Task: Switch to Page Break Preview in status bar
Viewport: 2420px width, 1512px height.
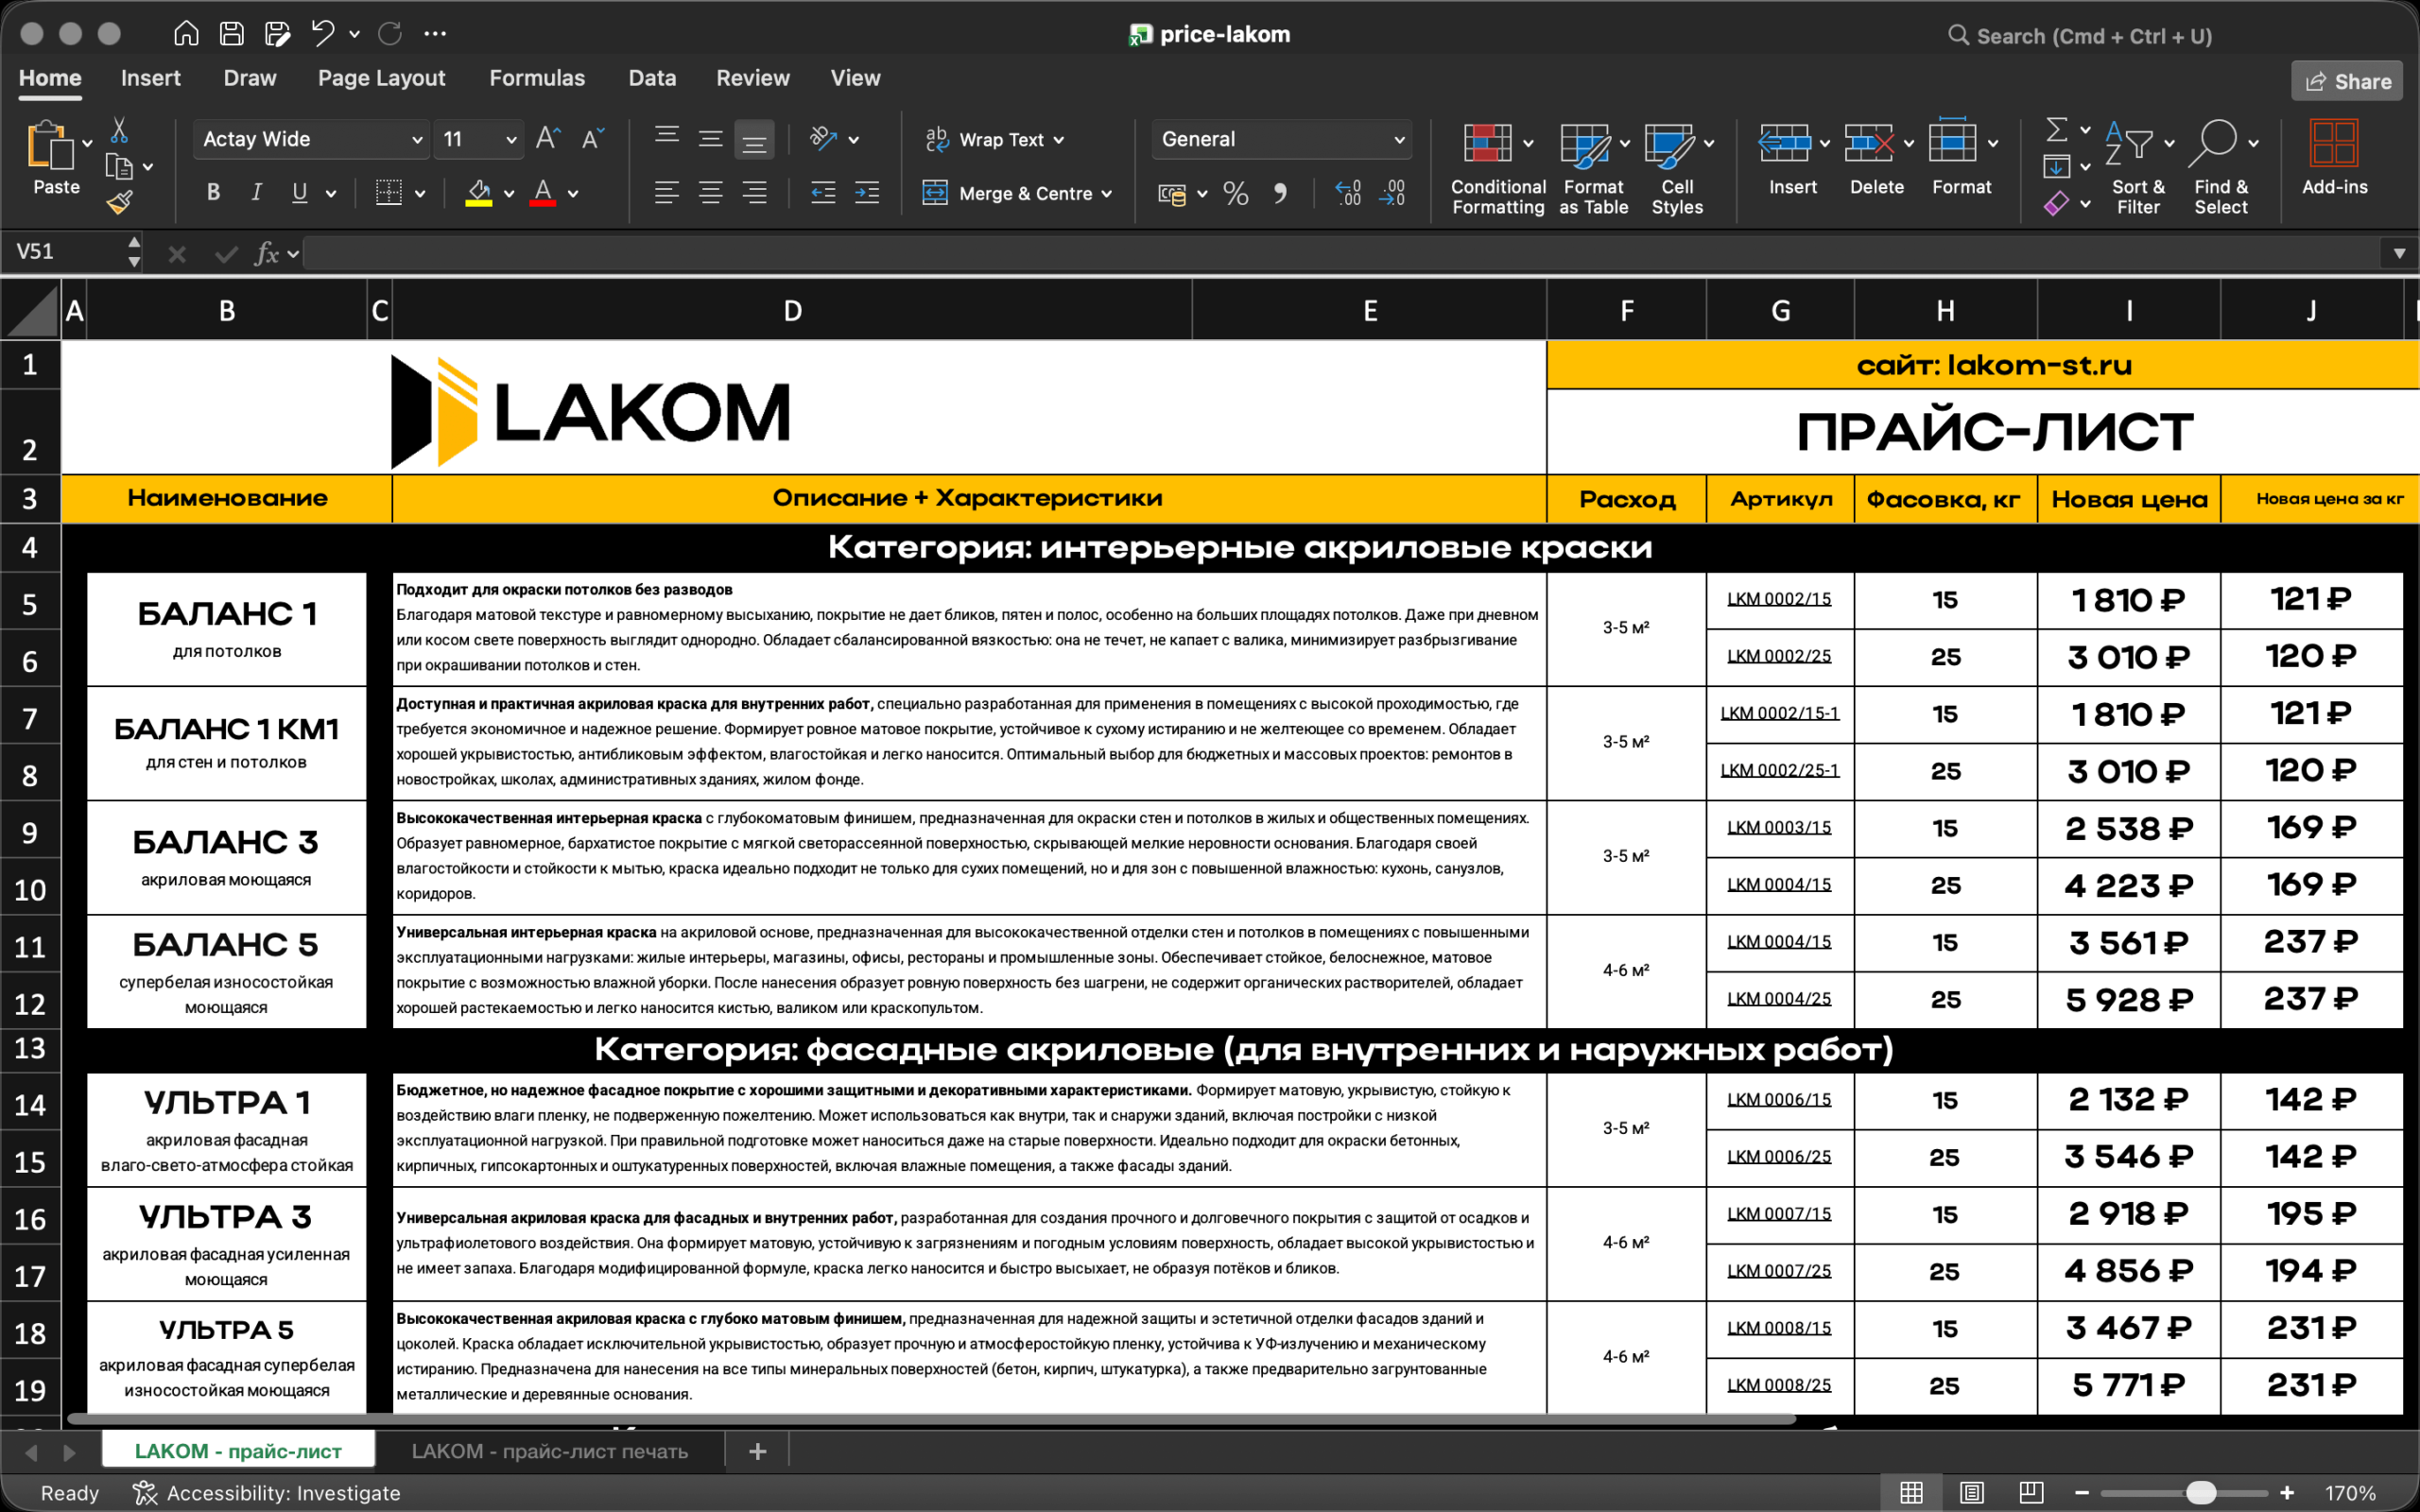Action: tap(2031, 1493)
